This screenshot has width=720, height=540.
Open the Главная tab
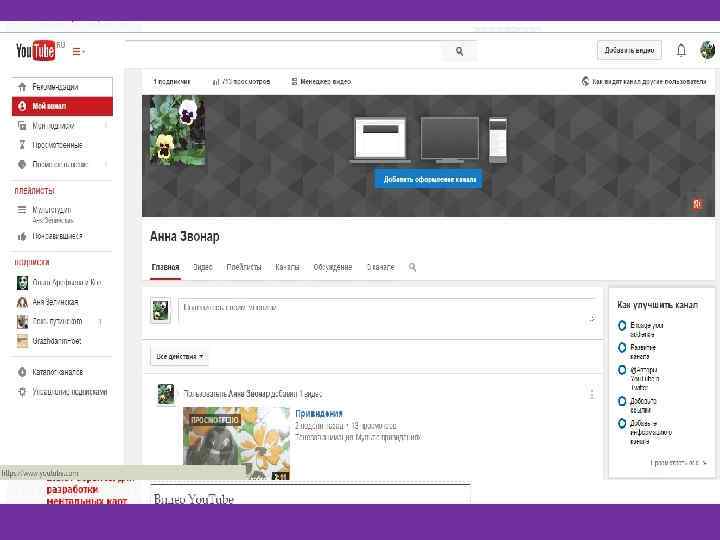(165, 267)
